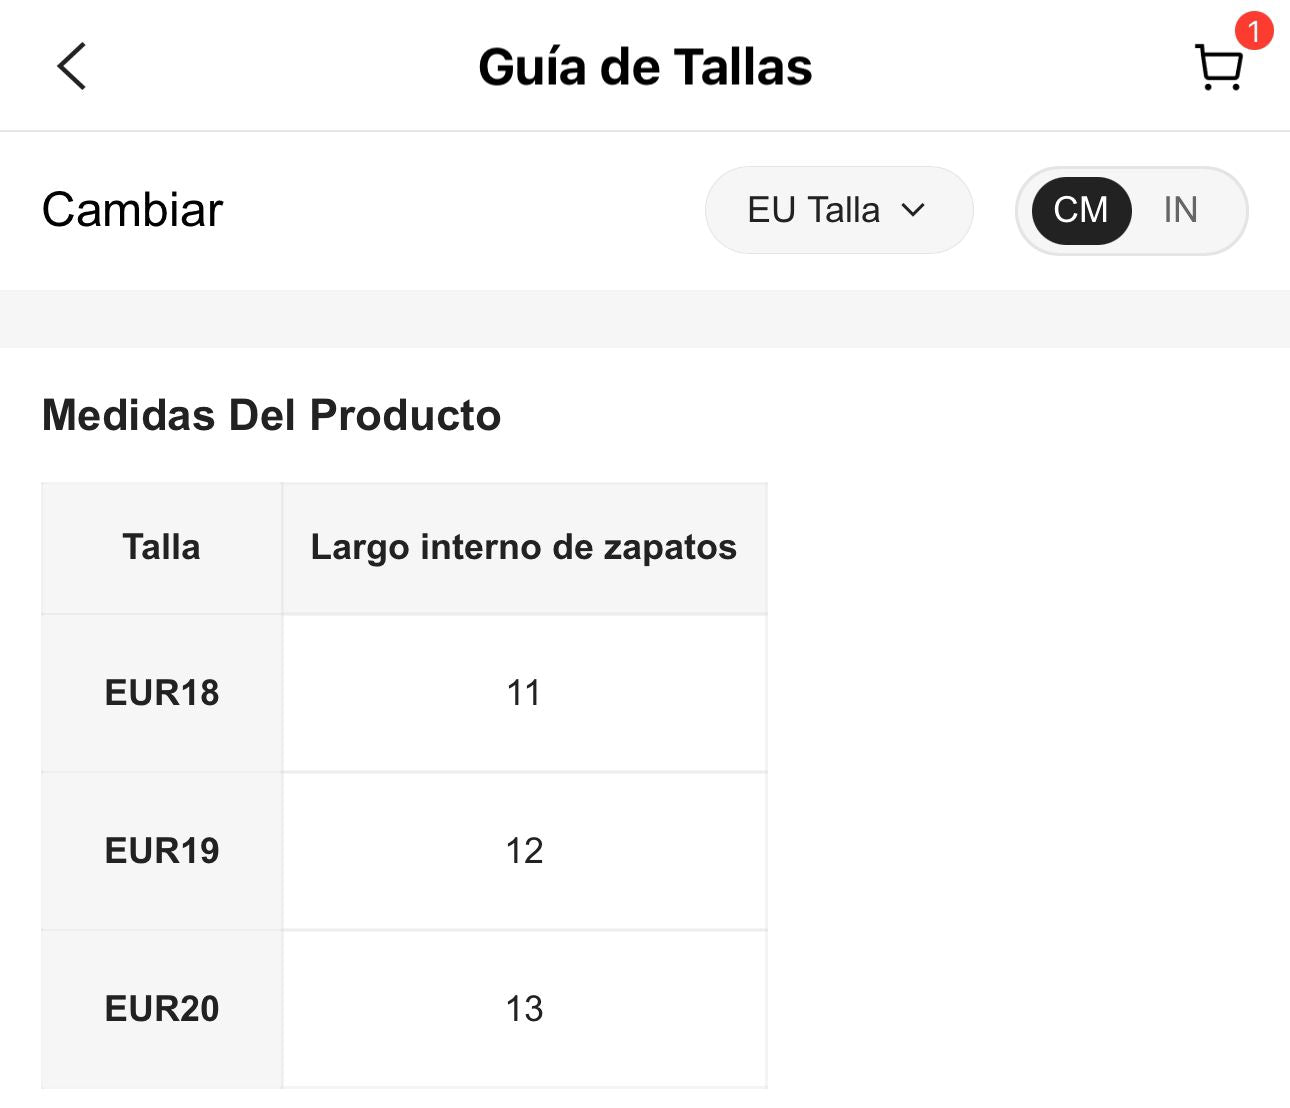Select the EUR18 size row label
The width and height of the screenshot is (1290, 1108).
point(162,693)
